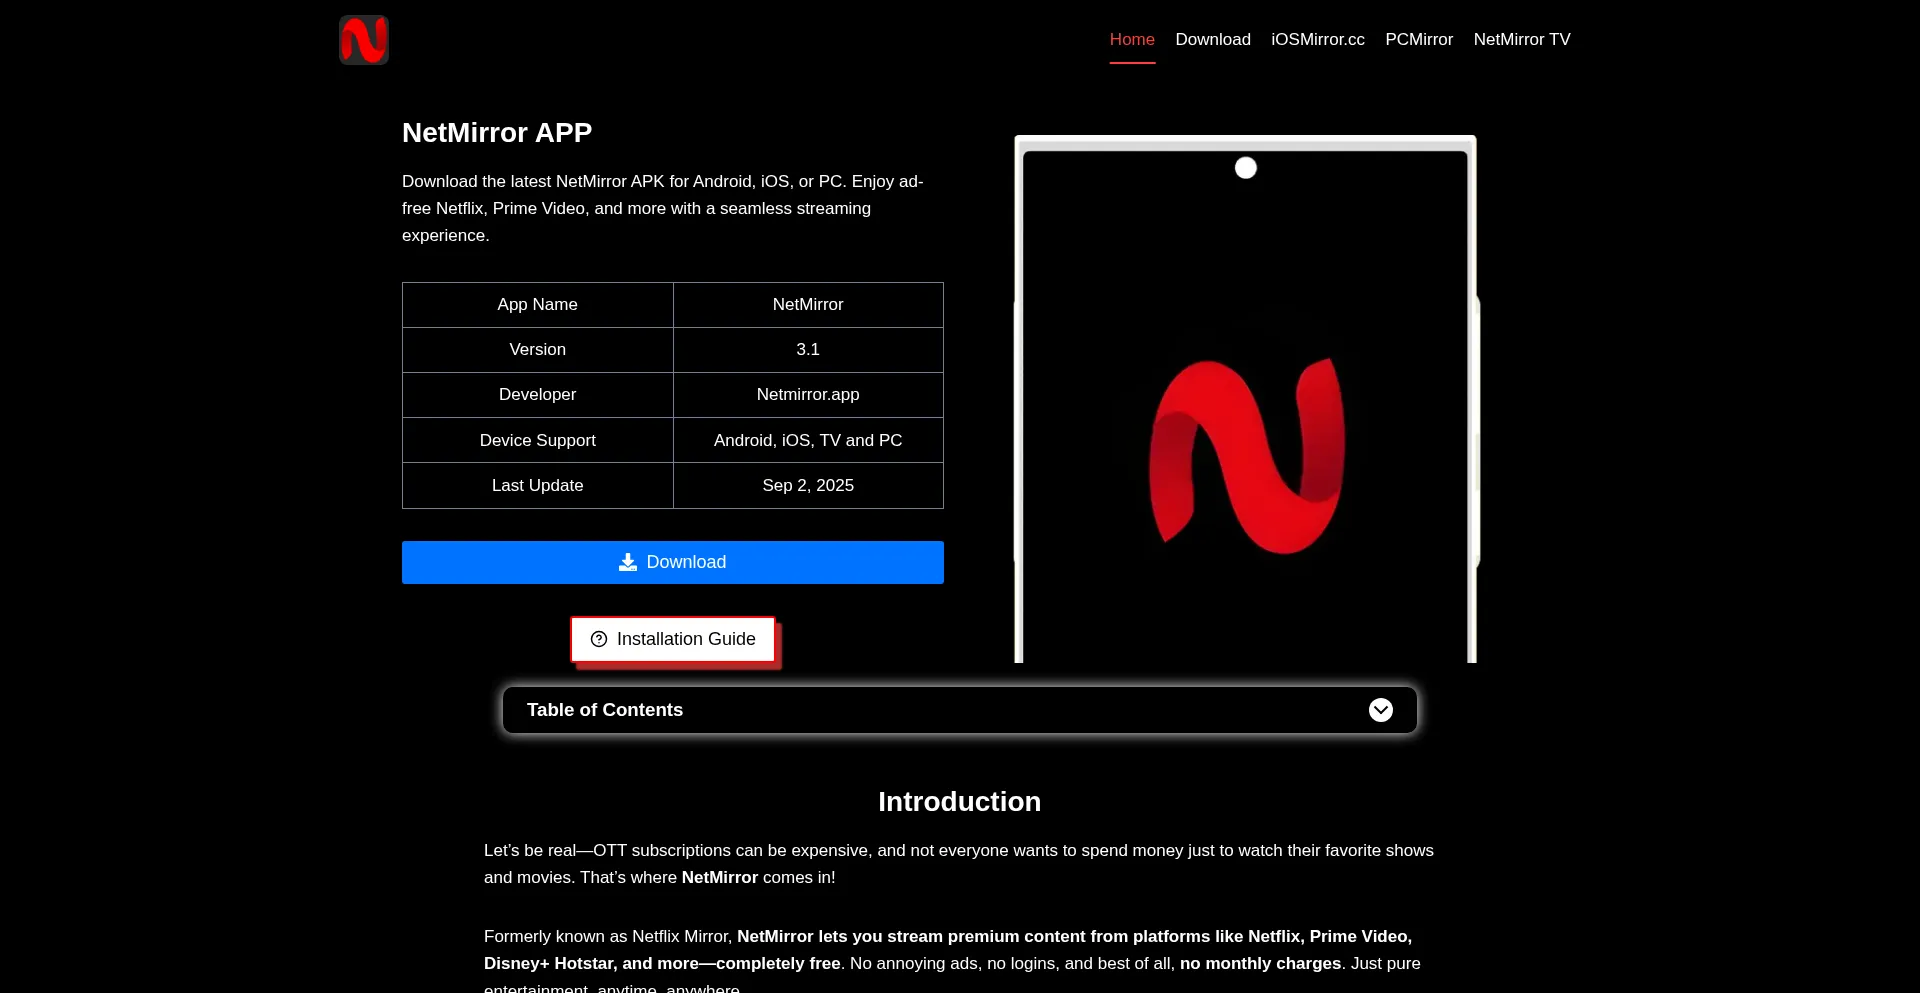Click the Sep 2, 2025 date cell

(x=808, y=485)
